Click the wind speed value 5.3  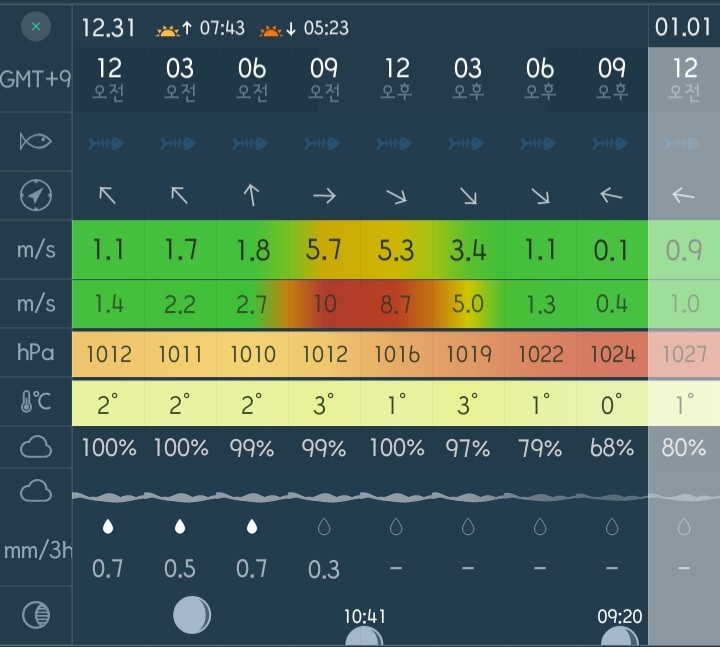click(396, 250)
